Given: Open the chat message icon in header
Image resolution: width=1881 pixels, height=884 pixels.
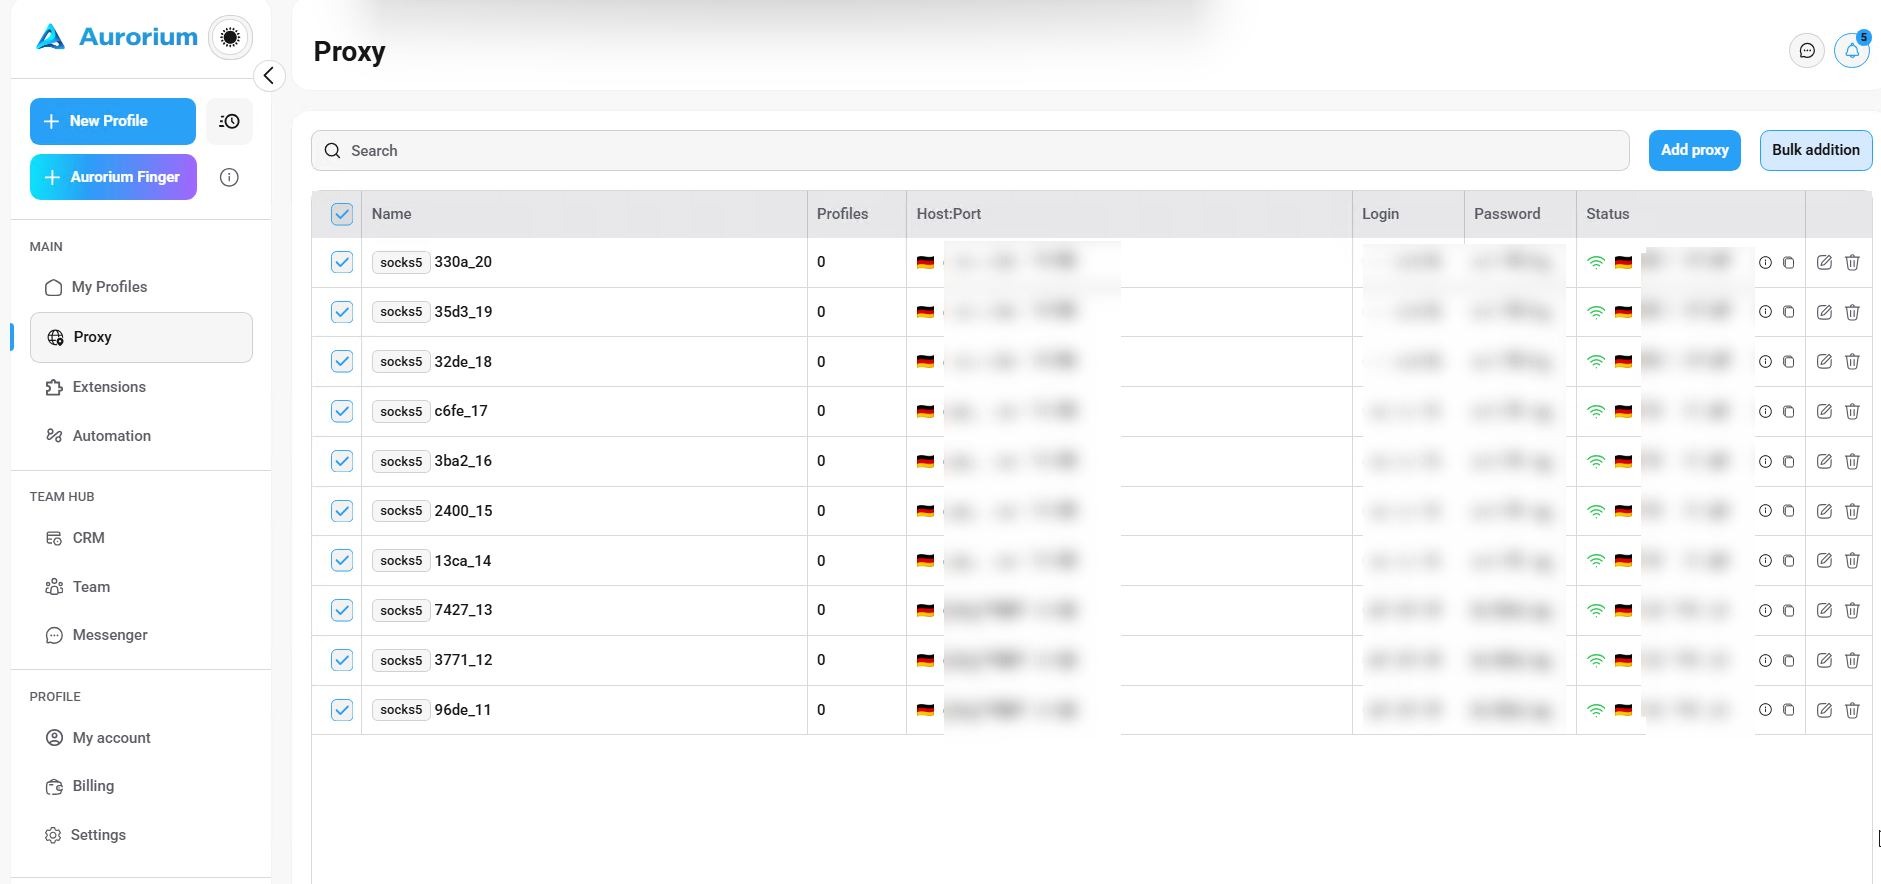Looking at the screenshot, I should point(1806,50).
